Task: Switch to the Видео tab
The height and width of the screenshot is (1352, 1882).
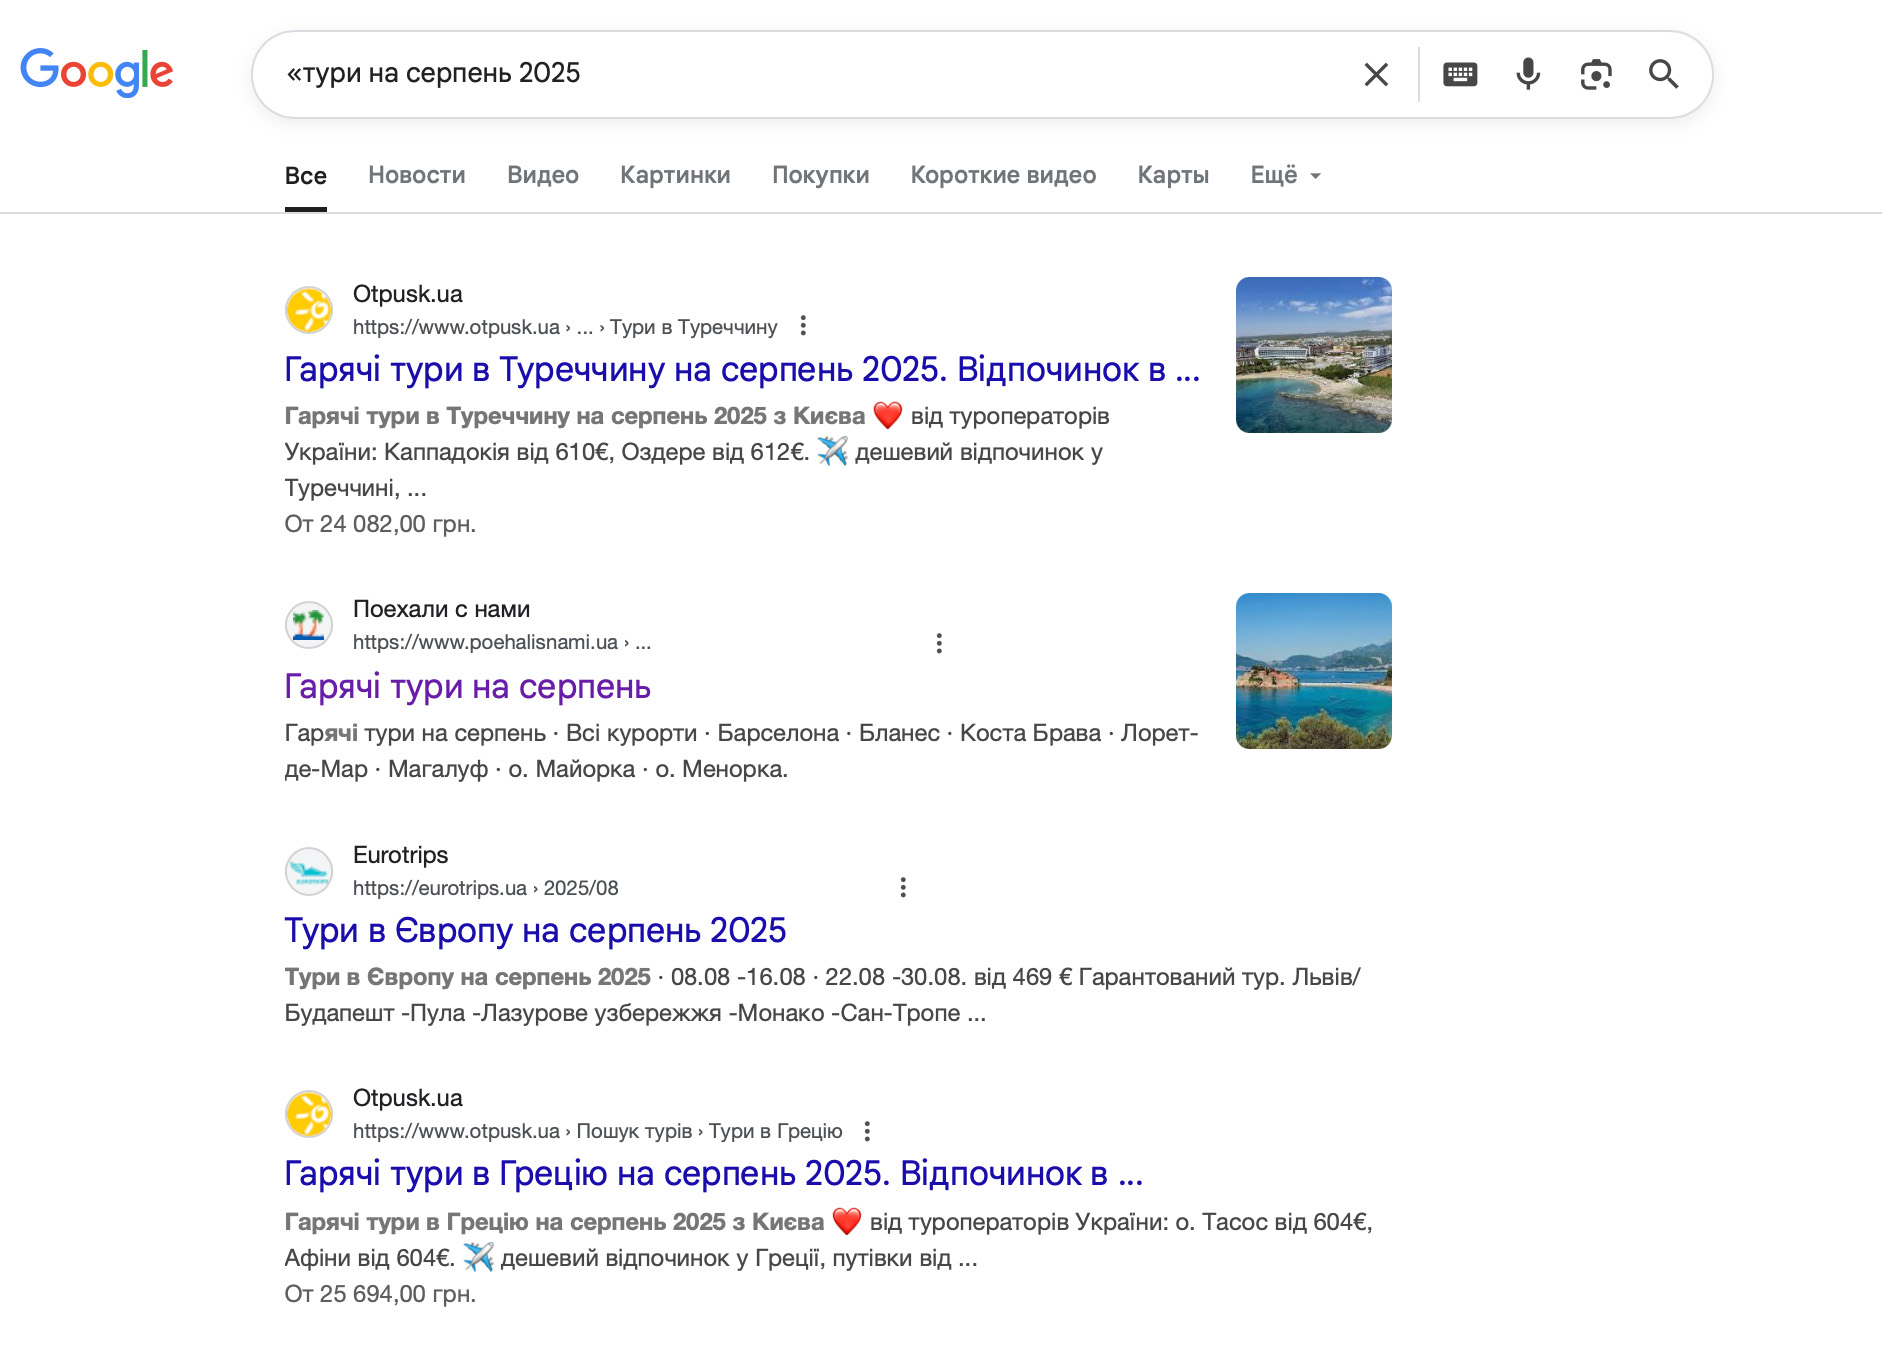Action: point(543,175)
